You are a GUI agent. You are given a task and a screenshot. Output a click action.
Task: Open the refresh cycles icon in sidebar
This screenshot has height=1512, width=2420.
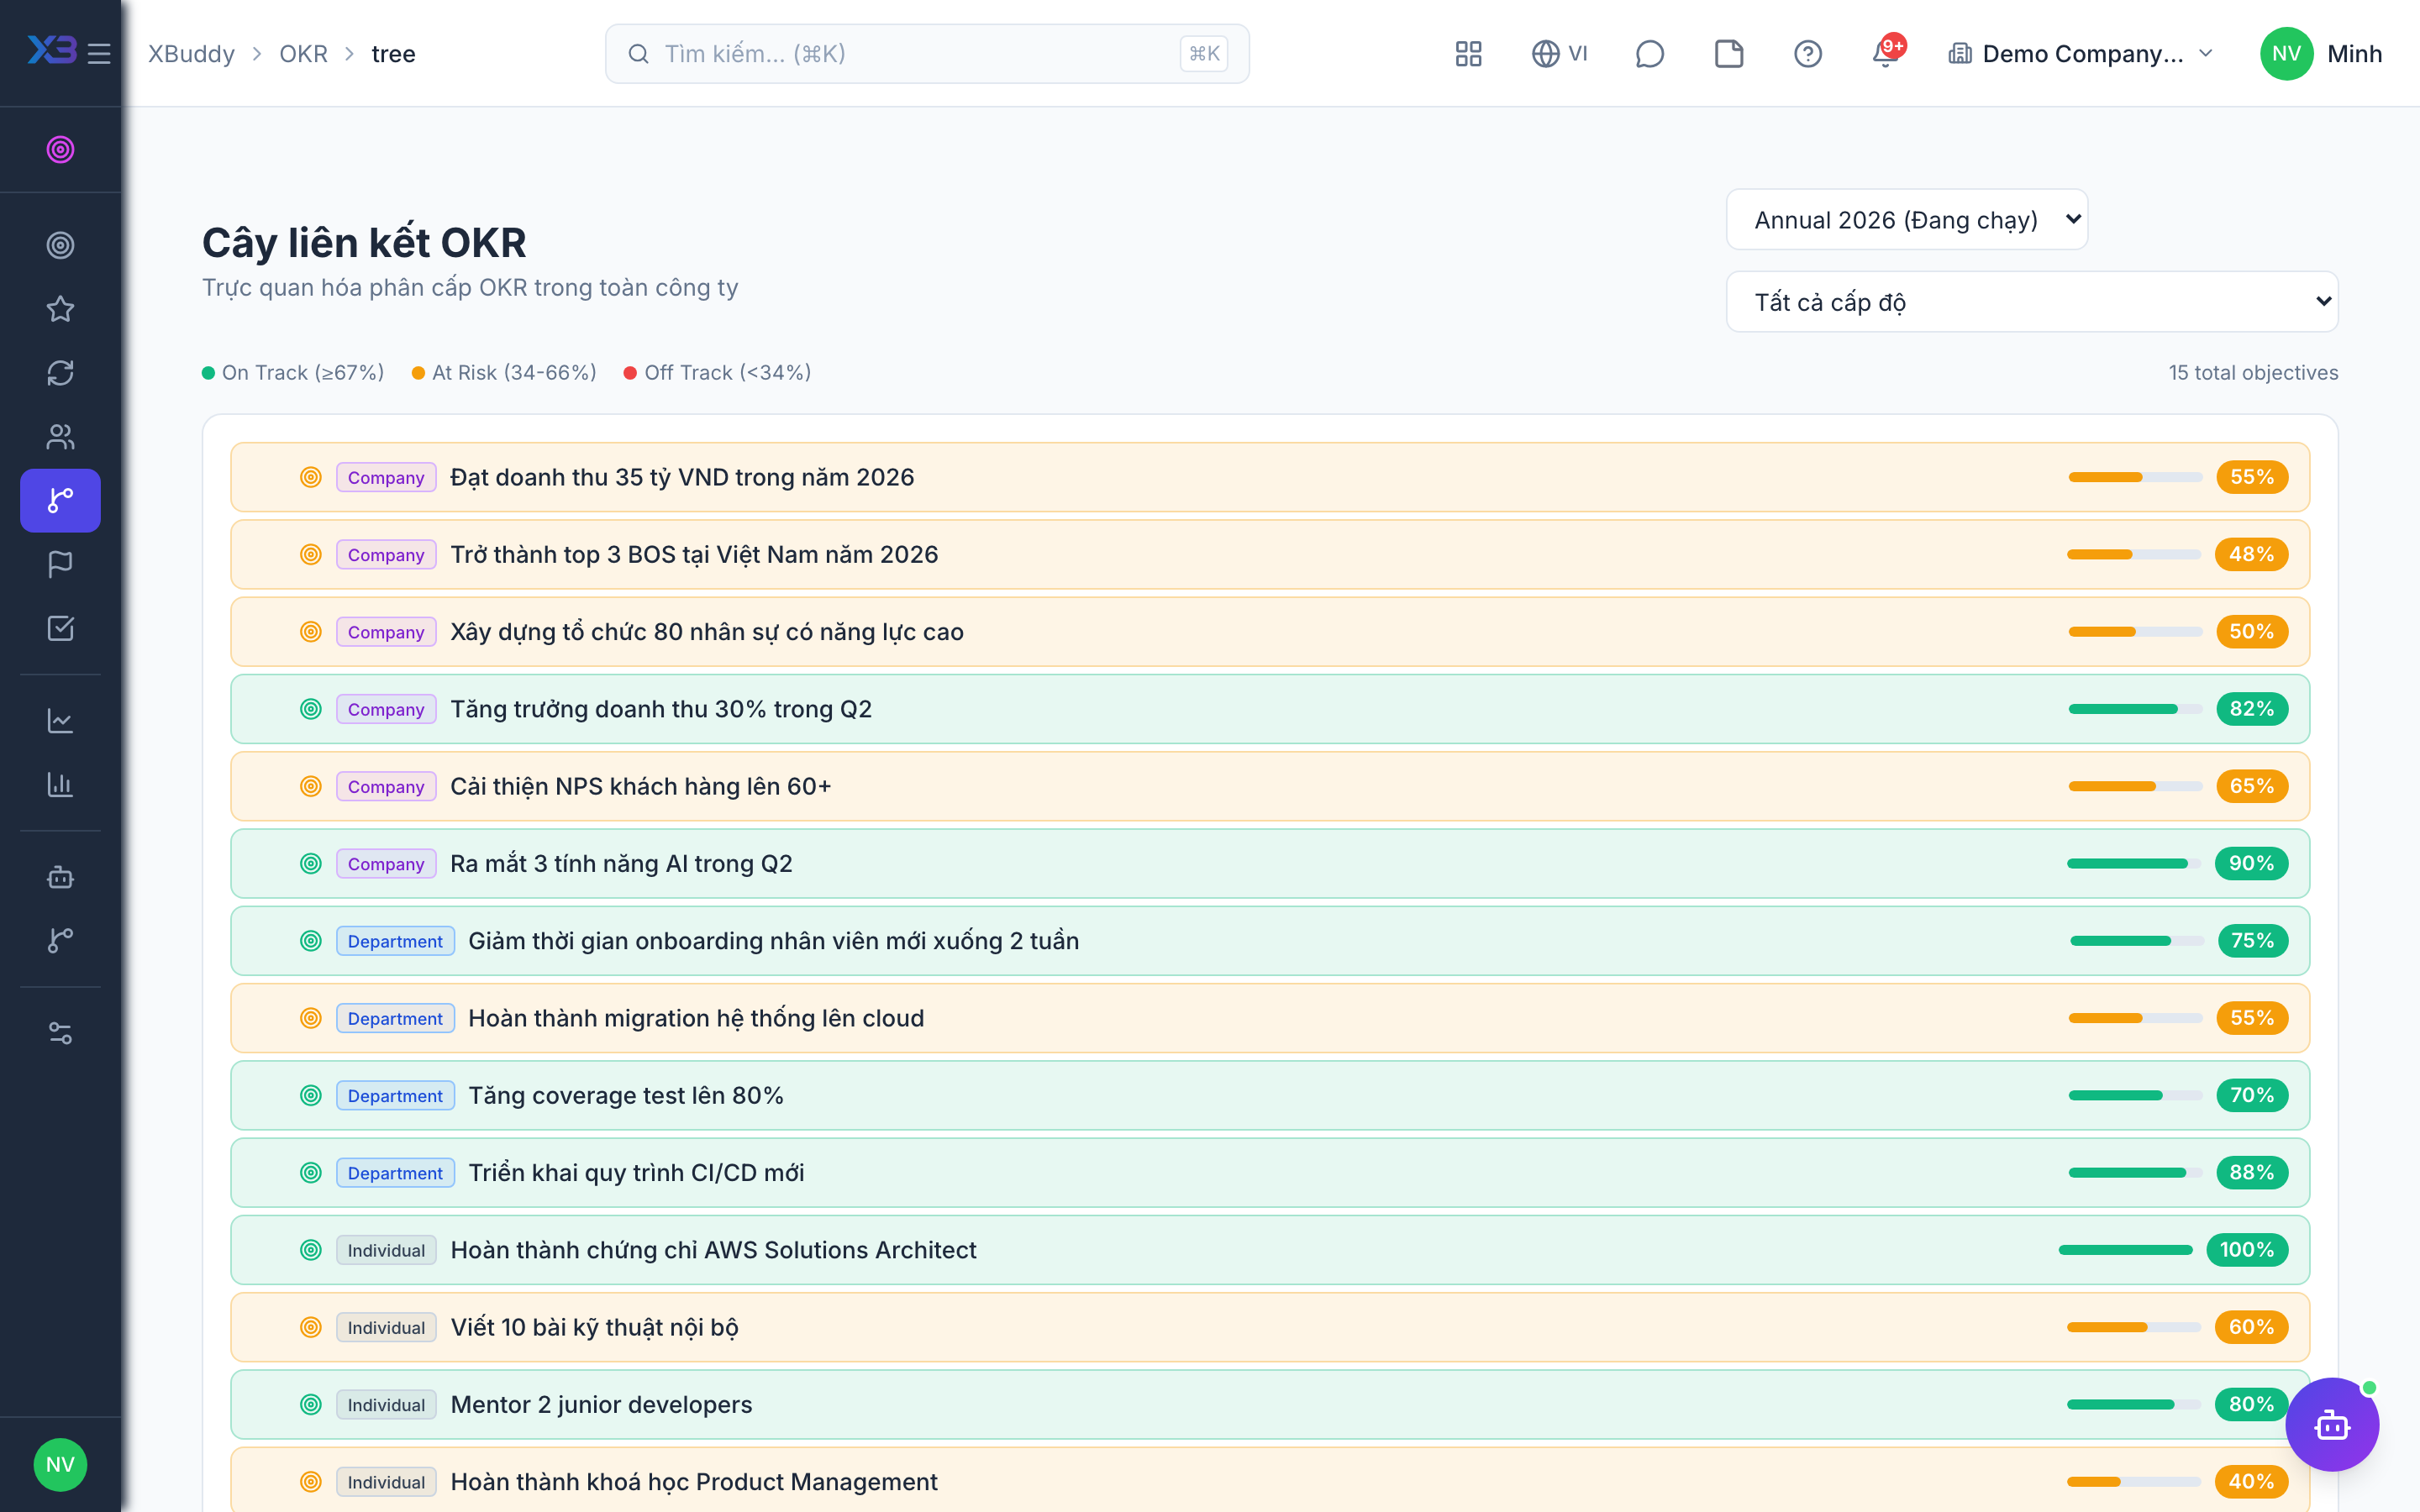coord(60,373)
